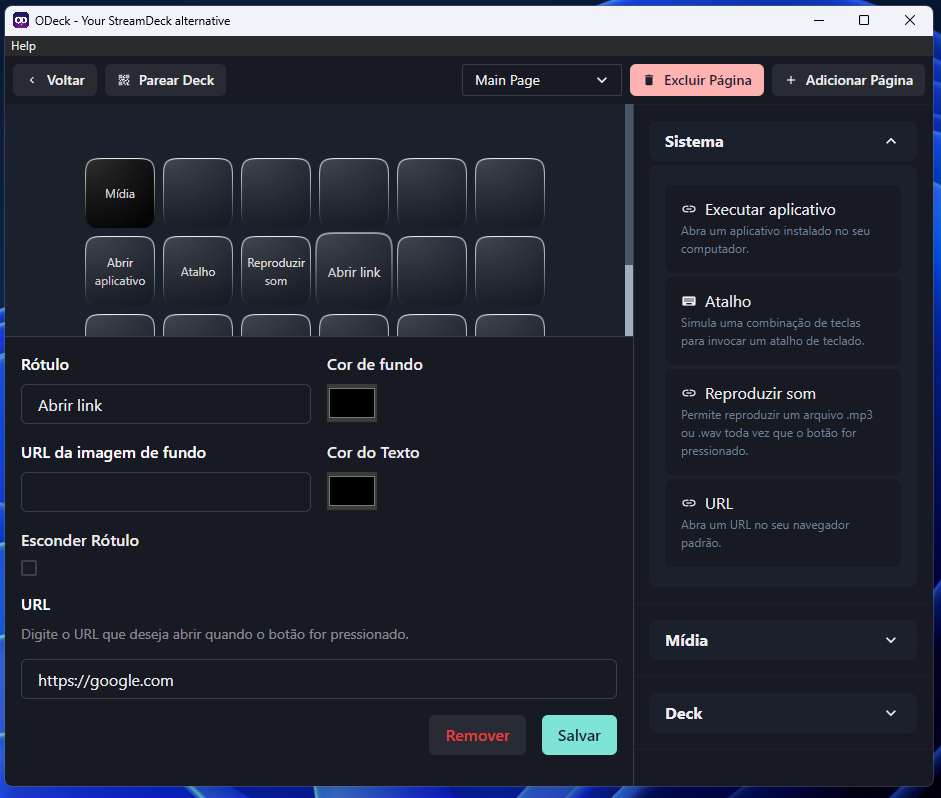This screenshot has height=798, width=941.
Task: Expand the Deck section
Action: [x=782, y=712]
